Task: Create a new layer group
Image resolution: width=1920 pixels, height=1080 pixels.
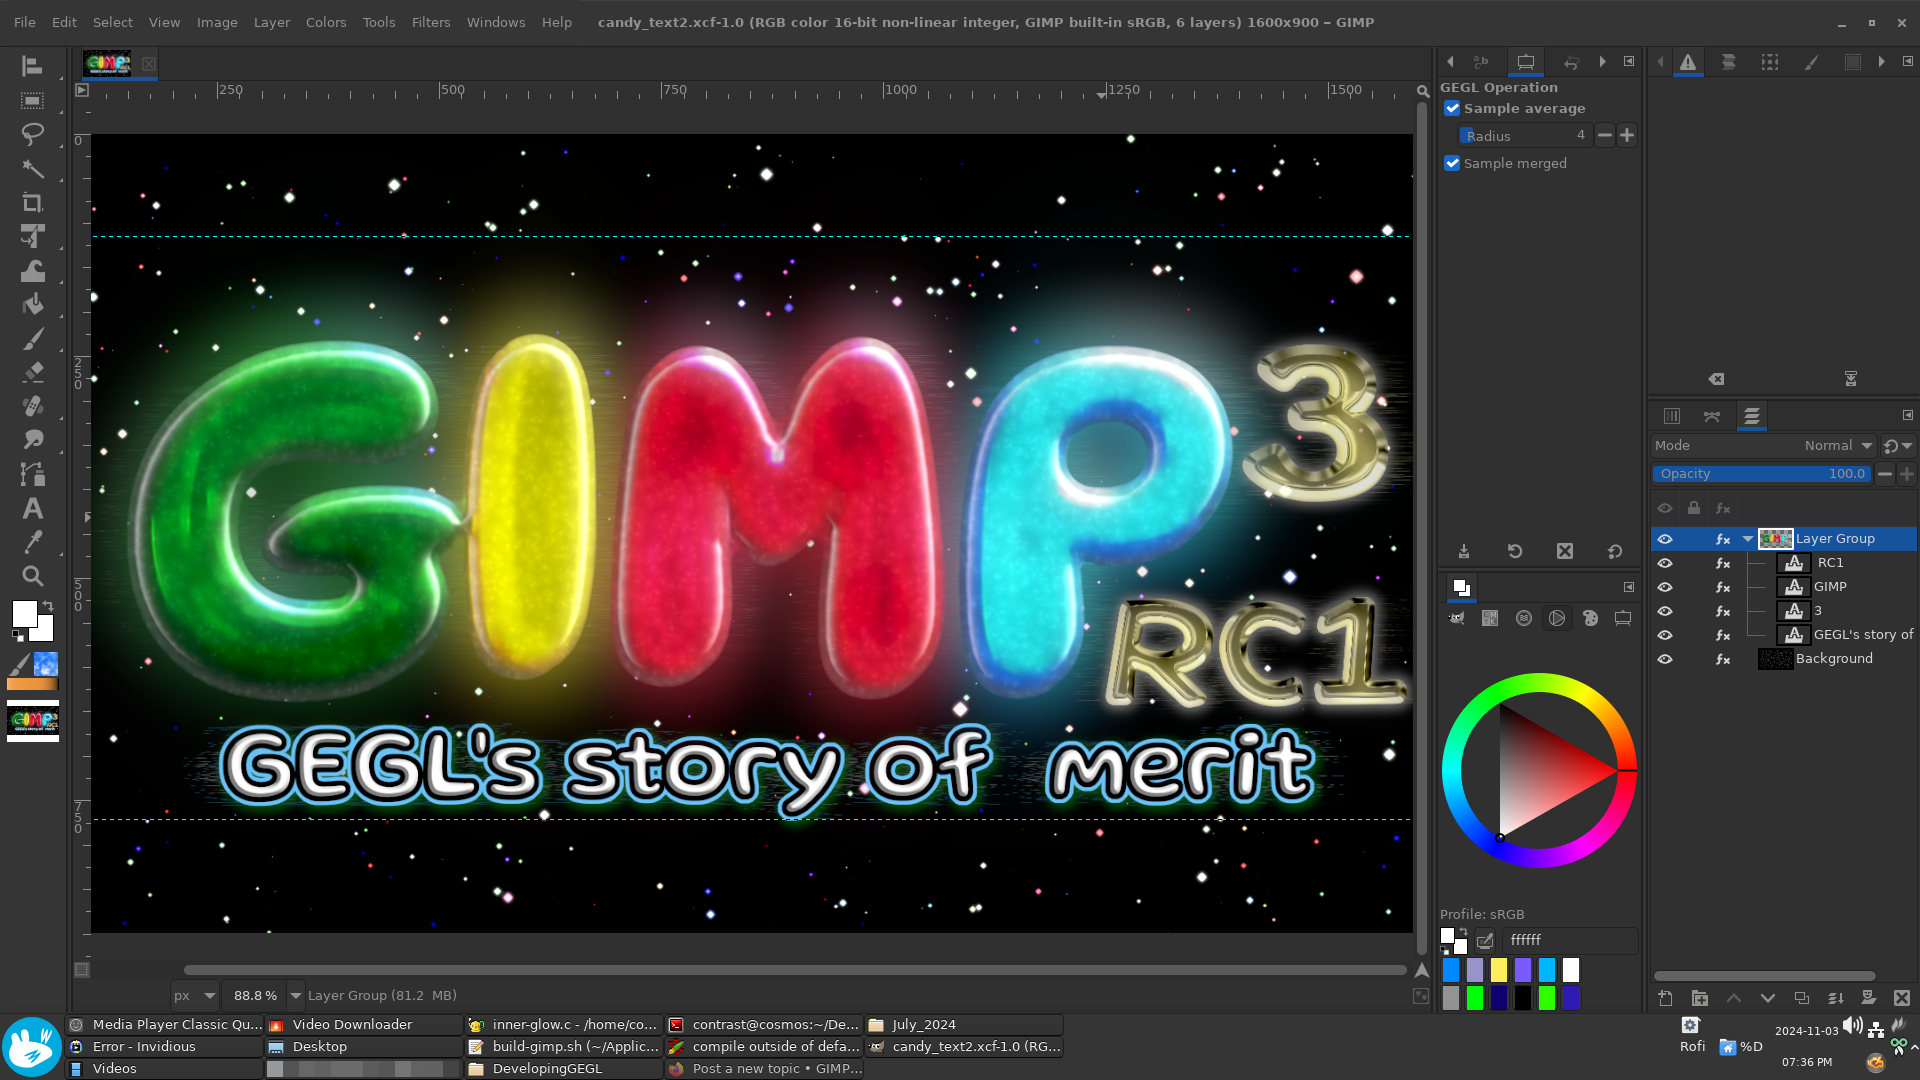Action: click(1699, 998)
